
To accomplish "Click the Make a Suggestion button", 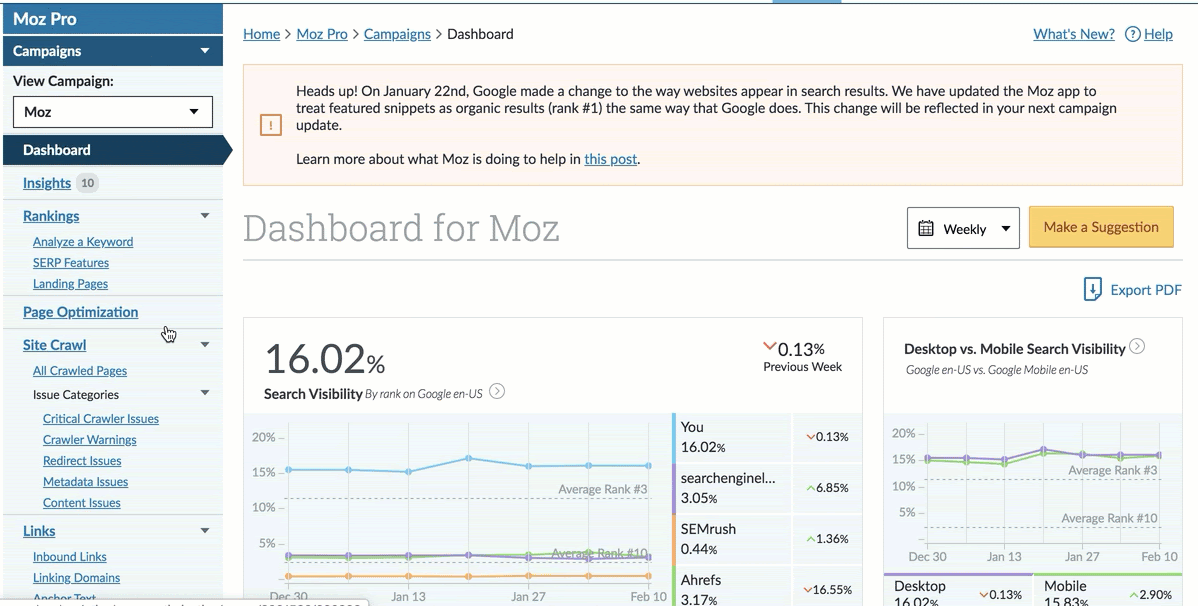I will [x=1101, y=227].
